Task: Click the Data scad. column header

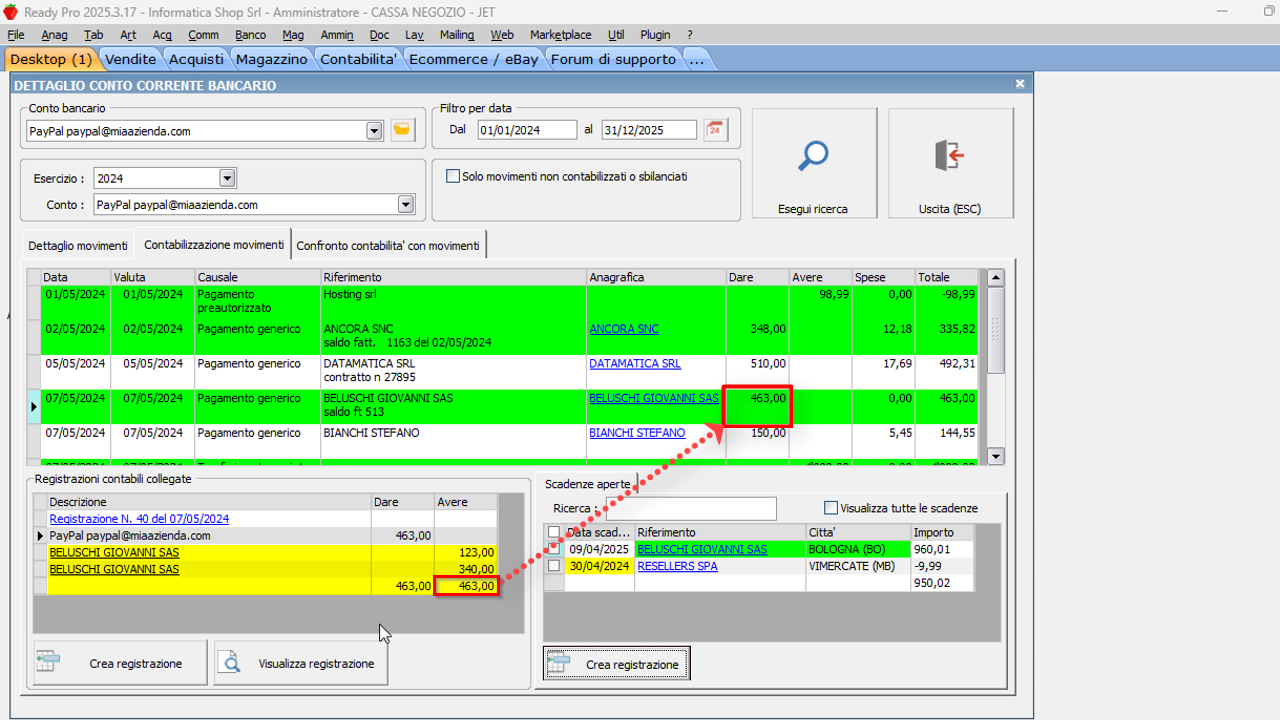Action: click(599, 532)
